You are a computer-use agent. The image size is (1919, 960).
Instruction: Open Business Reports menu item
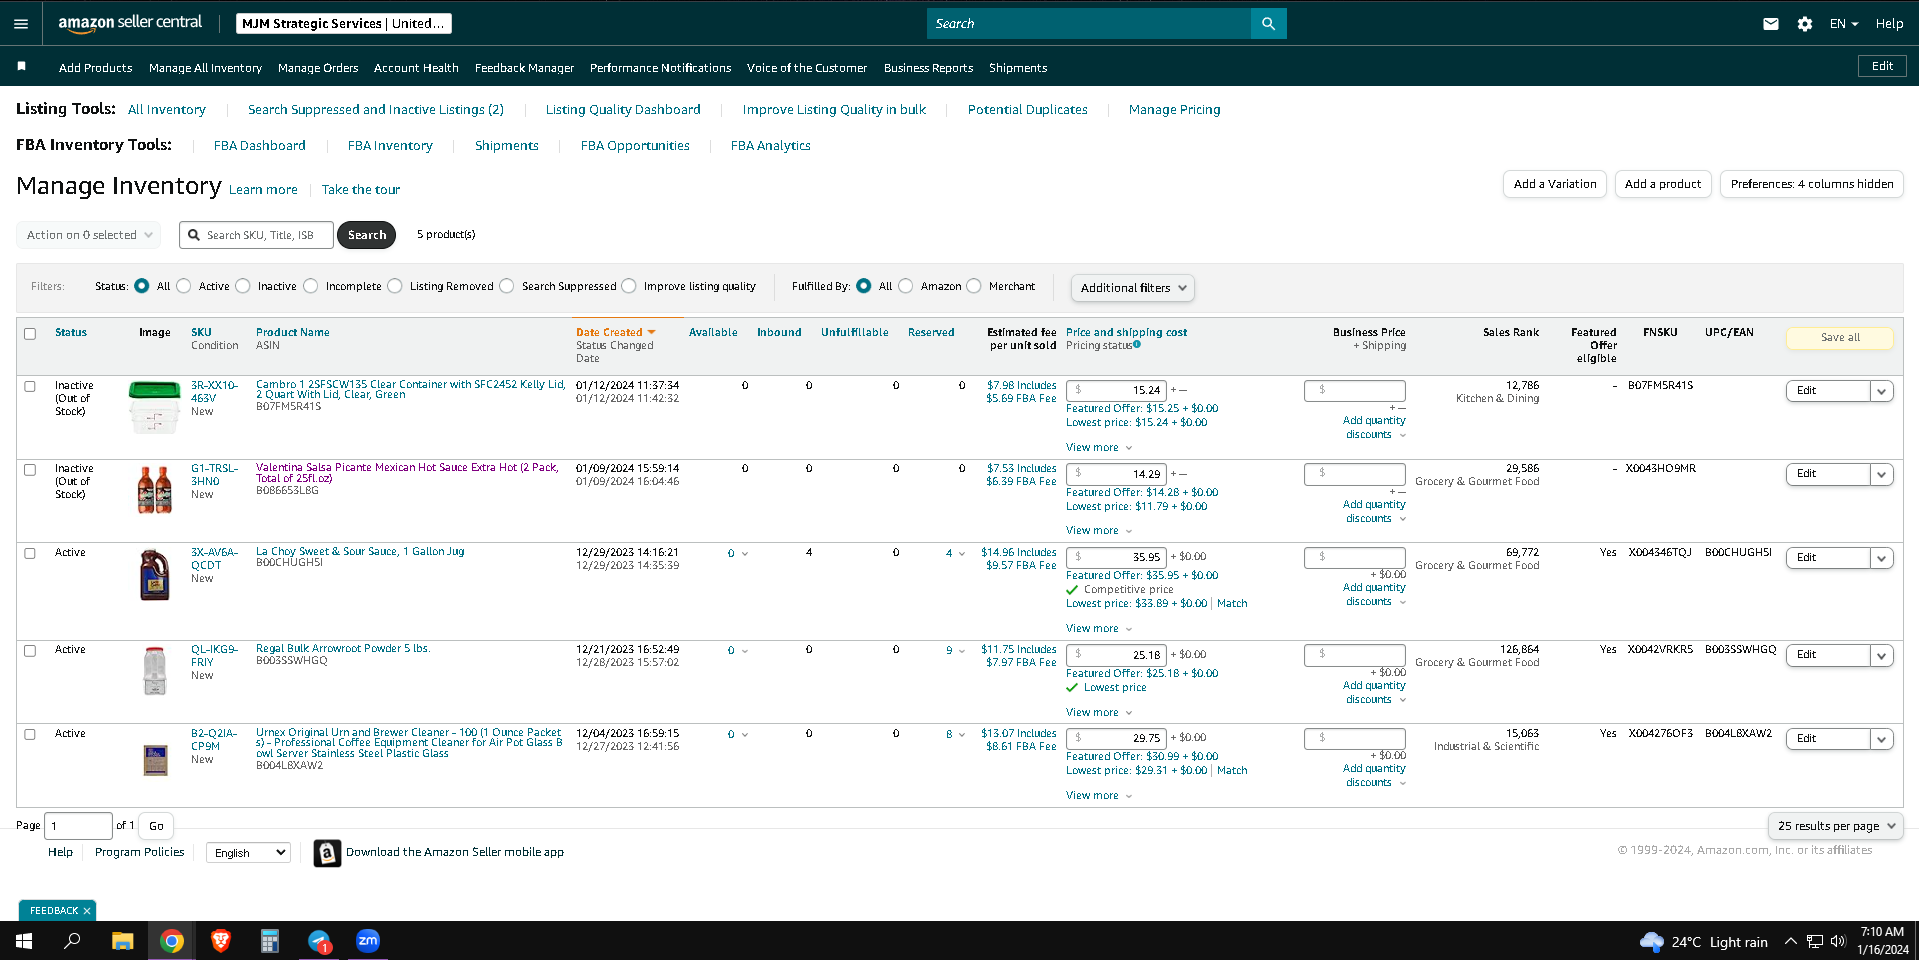(x=928, y=68)
